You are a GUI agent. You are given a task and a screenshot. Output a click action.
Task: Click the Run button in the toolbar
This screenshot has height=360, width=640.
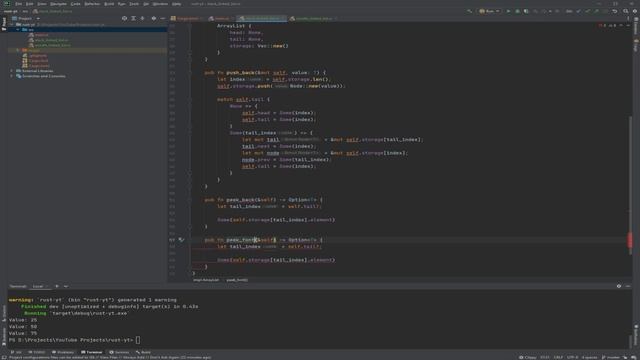pyautogui.click(x=508, y=11)
